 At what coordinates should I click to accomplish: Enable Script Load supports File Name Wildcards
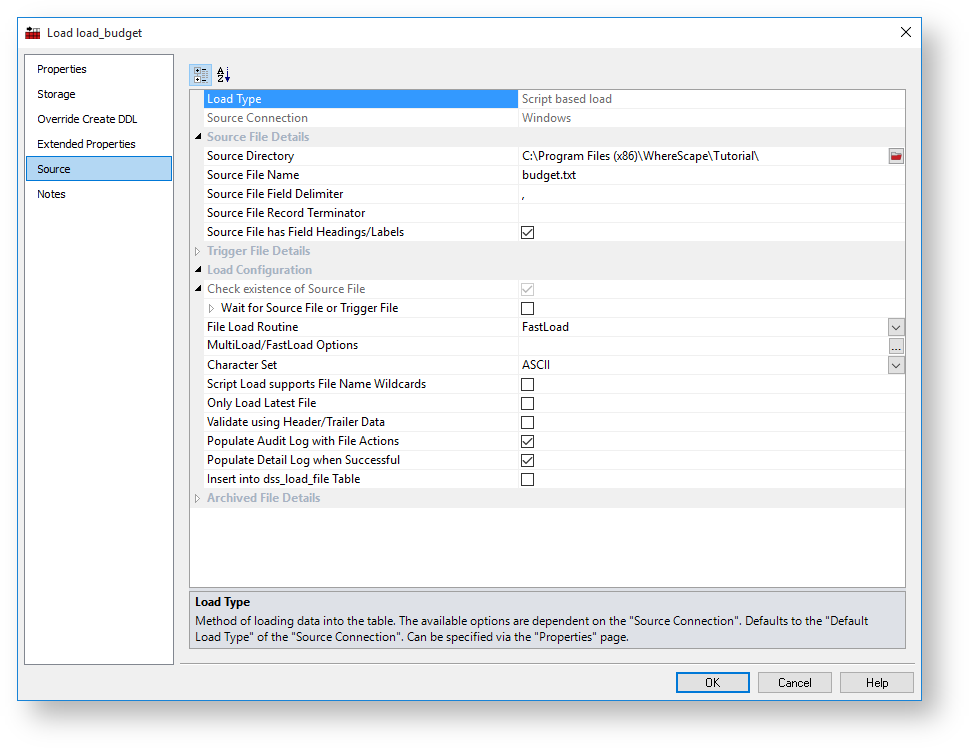527,384
